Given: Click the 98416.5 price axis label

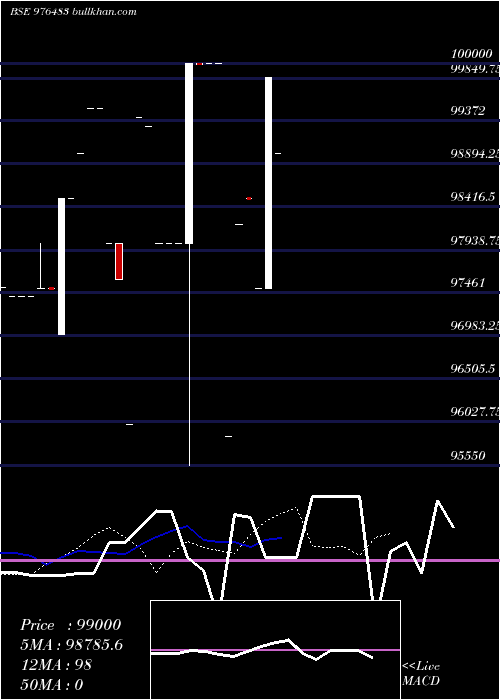Looking at the screenshot, I should (x=473, y=197).
